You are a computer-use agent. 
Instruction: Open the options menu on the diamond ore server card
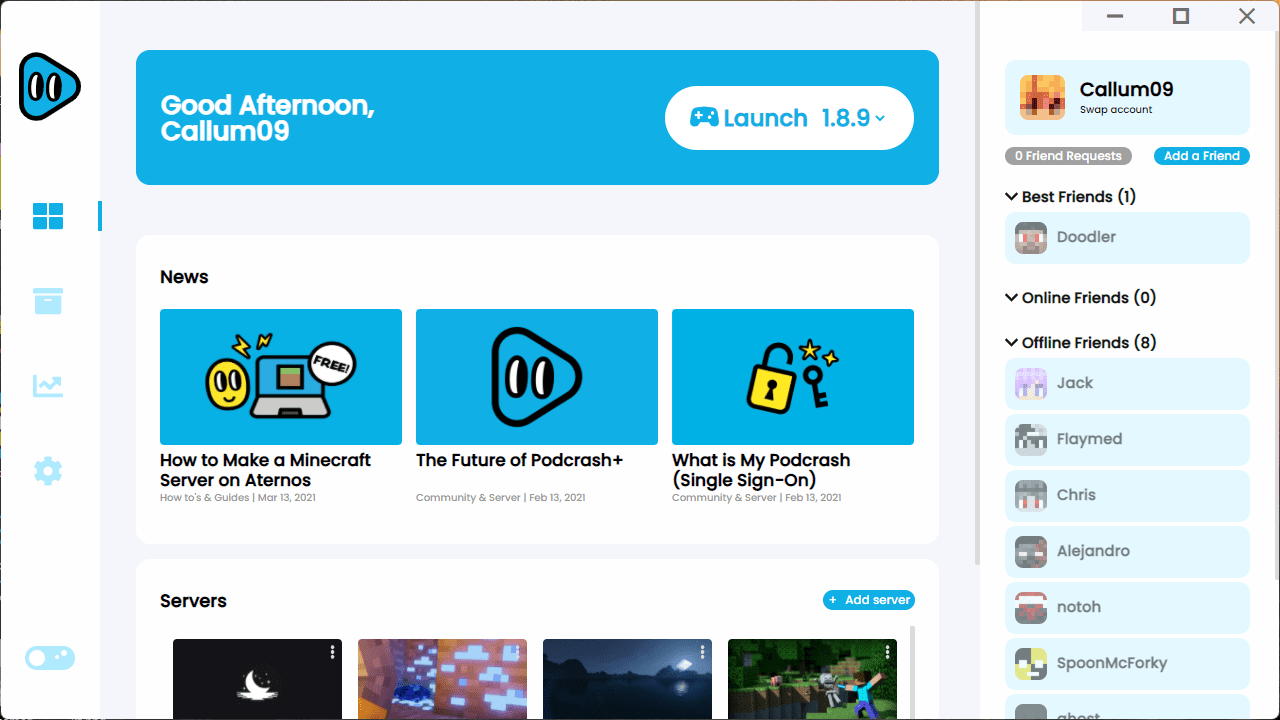(517, 652)
